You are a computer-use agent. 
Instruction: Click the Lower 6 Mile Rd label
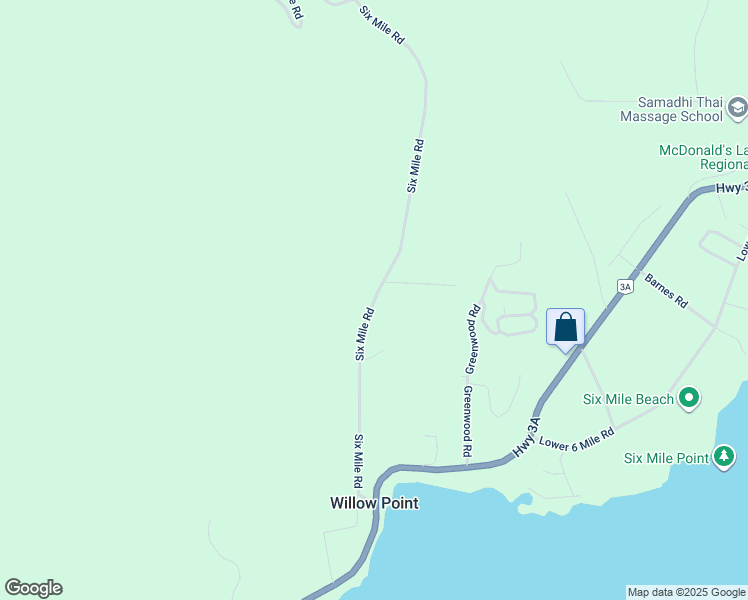(x=576, y=441)
